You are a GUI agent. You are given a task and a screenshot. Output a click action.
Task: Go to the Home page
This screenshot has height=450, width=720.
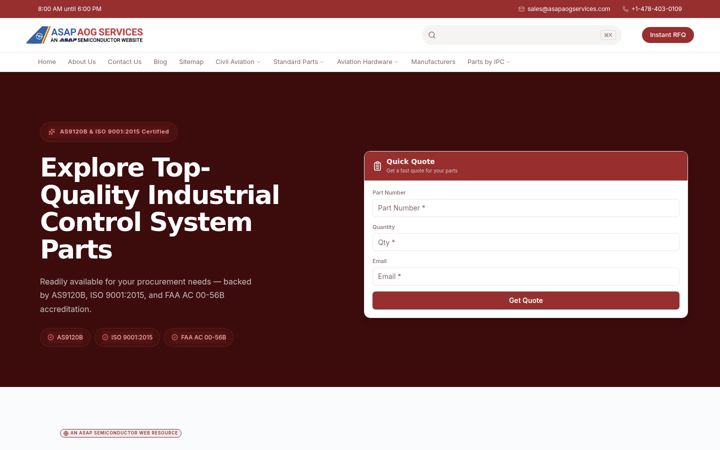(x=47, y=62)
